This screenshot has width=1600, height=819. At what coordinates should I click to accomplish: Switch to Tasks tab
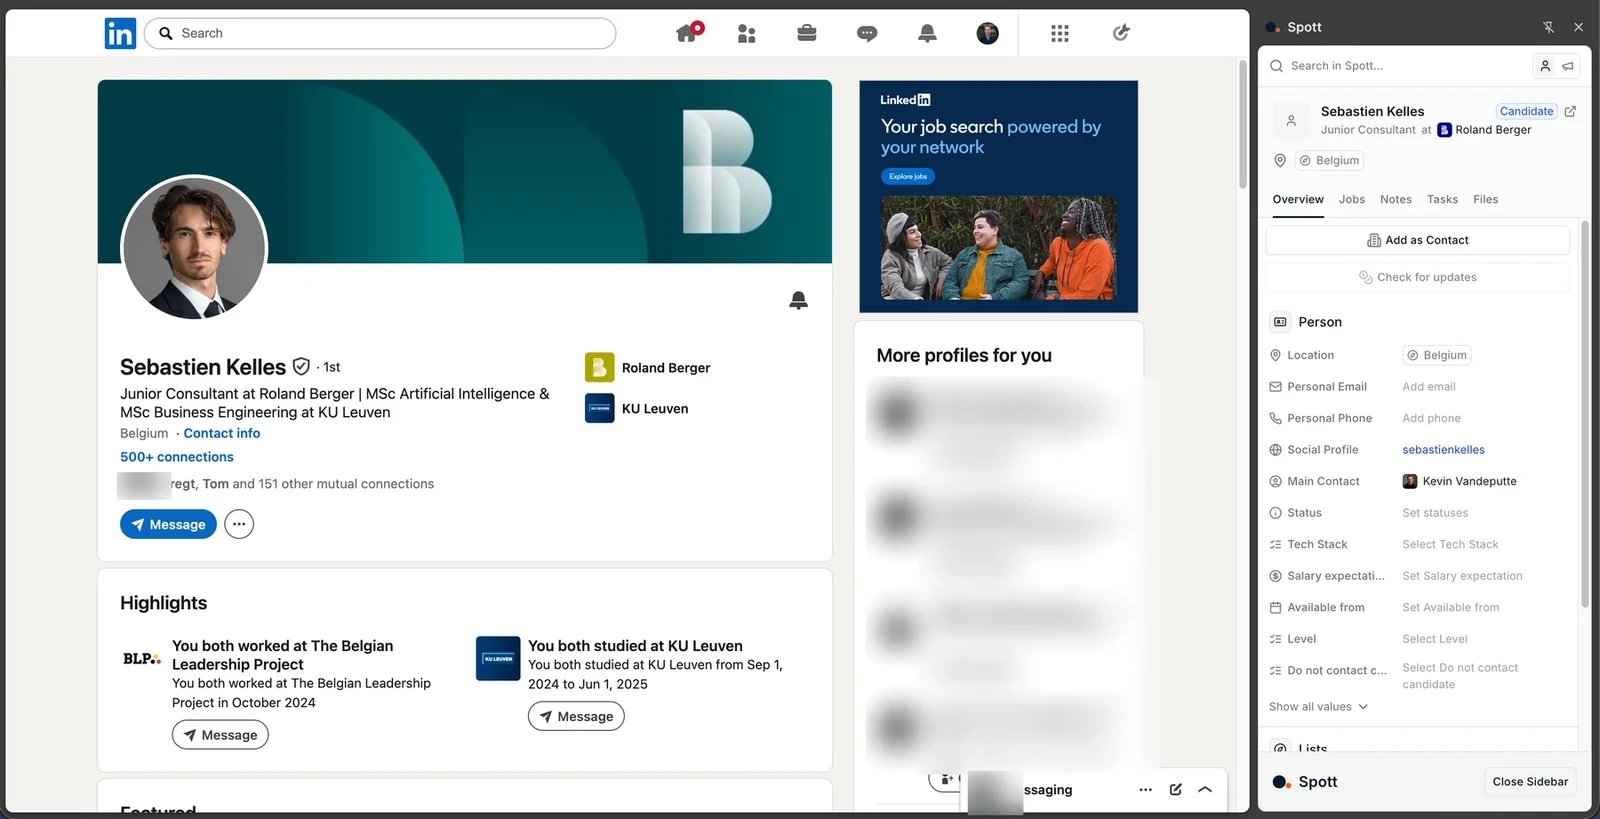pos(1442,199)
